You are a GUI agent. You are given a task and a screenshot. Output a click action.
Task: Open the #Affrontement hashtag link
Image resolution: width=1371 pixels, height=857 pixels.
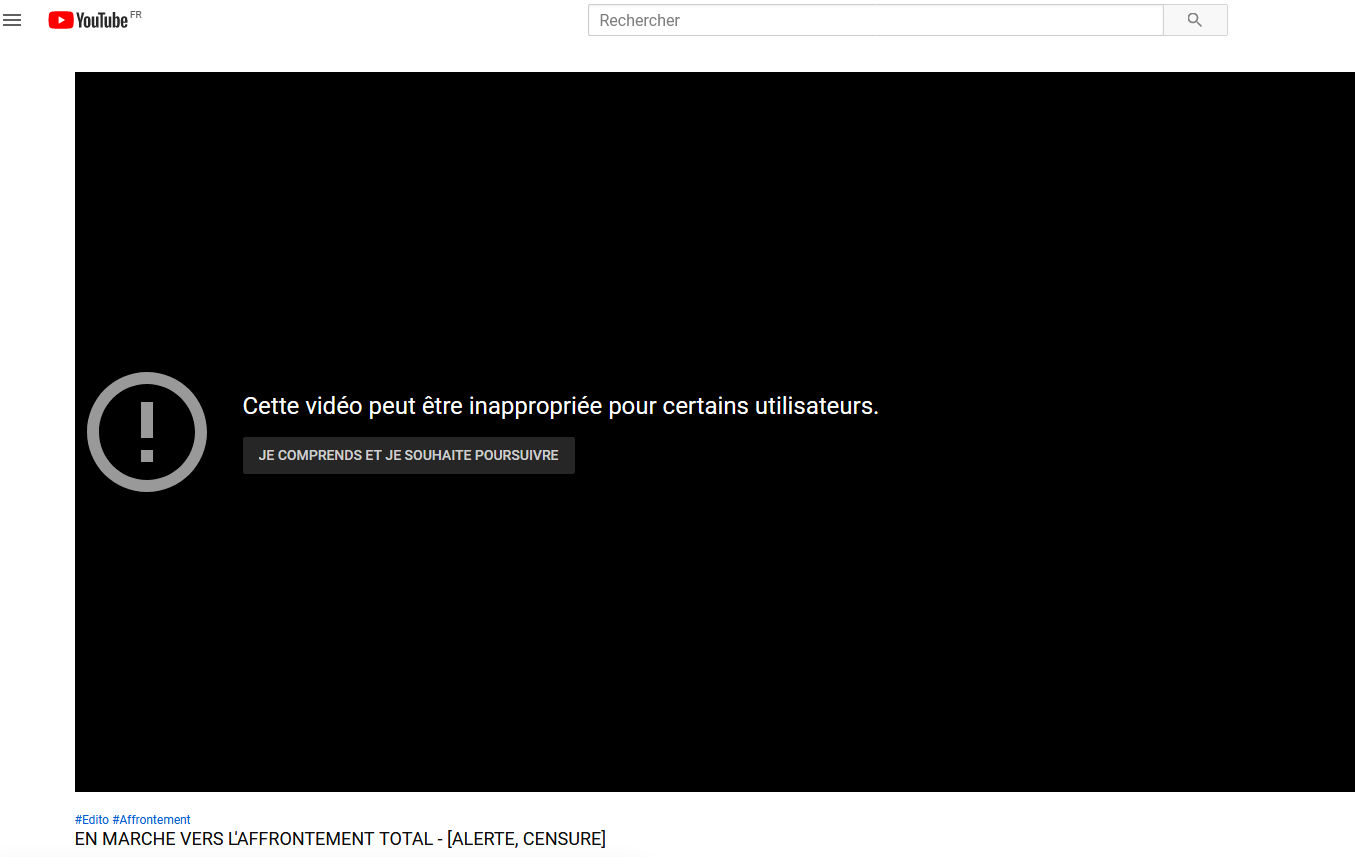coord(151,820)
